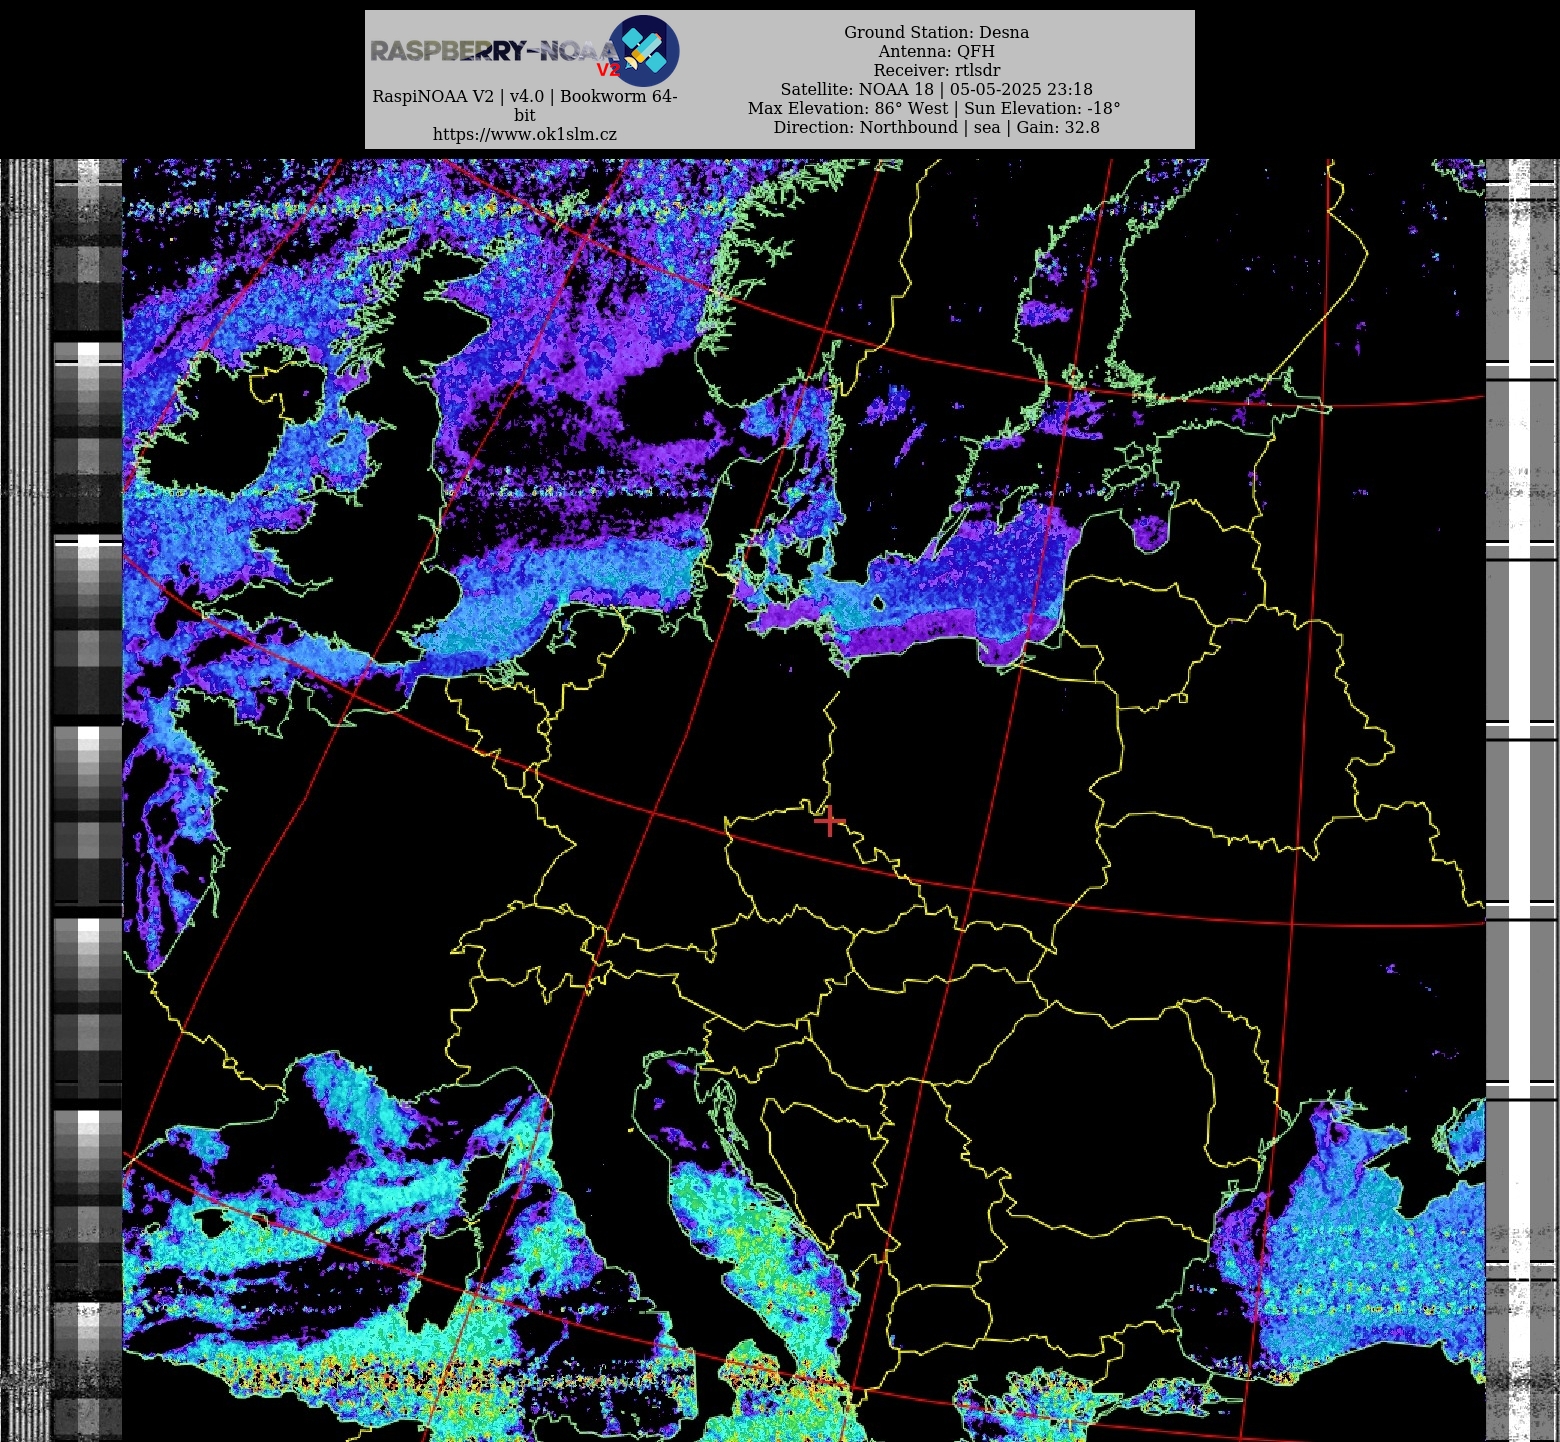Image resolution: width=1560 pixels, height=1442 pixels.
Task: Select the 'Ground Station: Desna' text
Action: pos(936,32)
